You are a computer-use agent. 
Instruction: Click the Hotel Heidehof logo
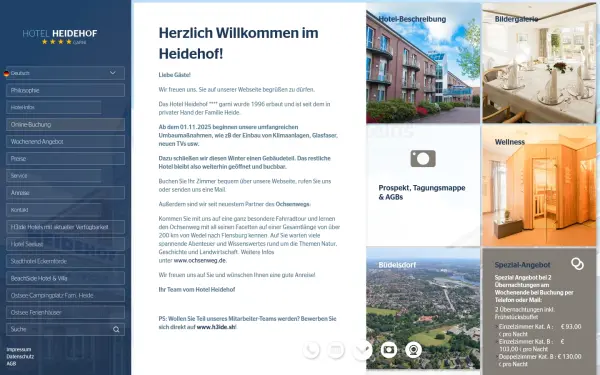[x=60, y=37]
